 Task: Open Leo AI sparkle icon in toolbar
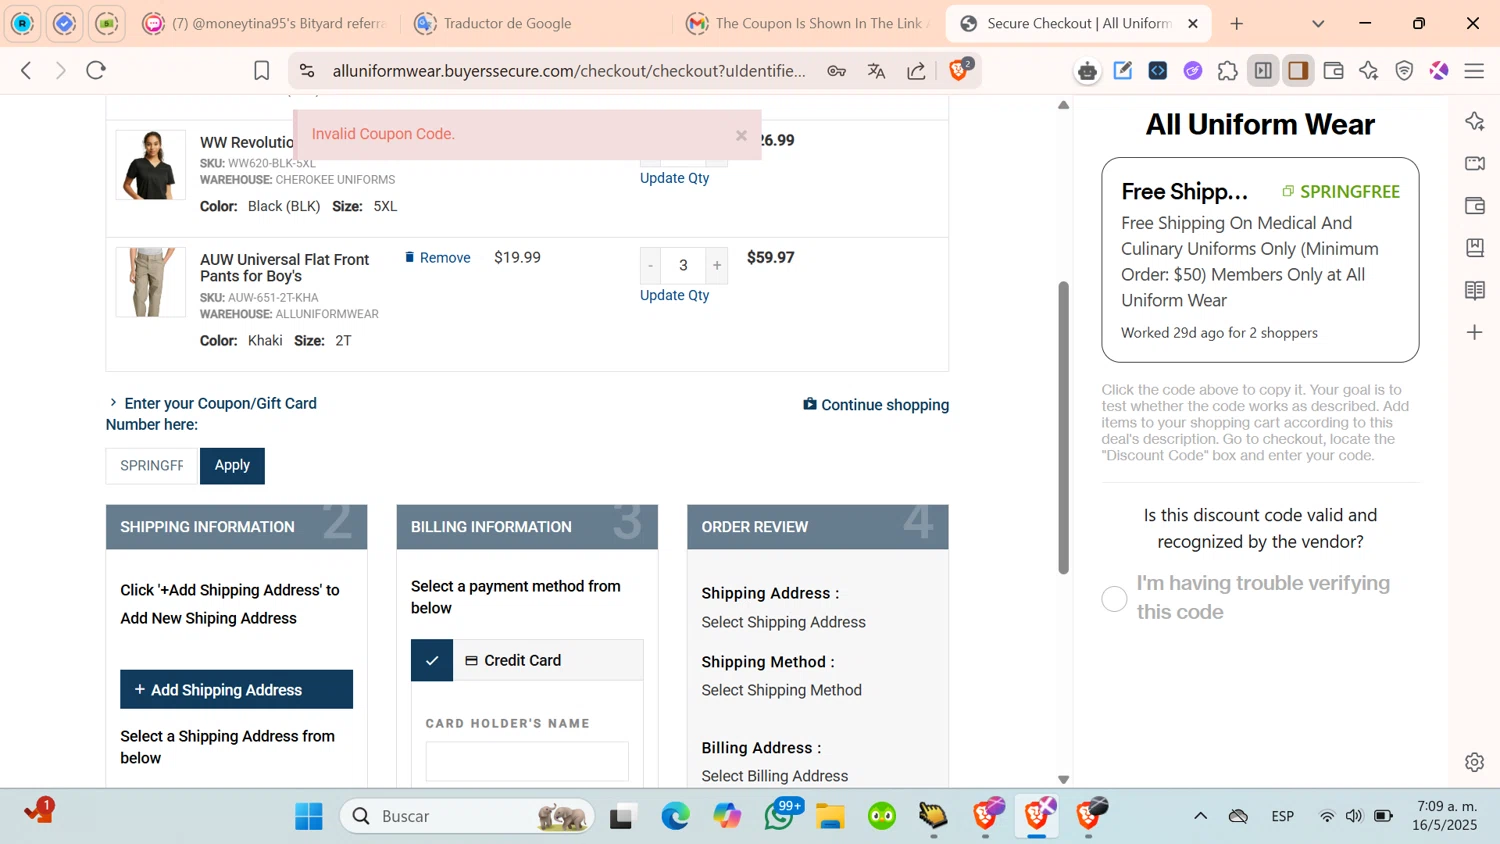click(1369, 70)
